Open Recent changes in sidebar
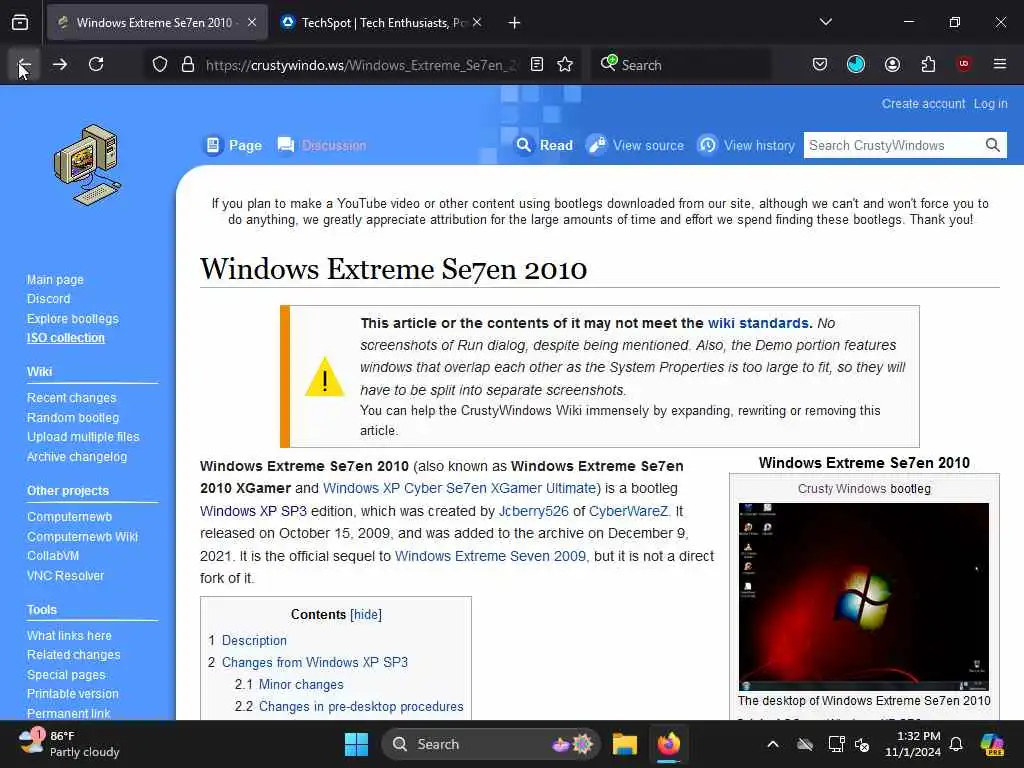This screenshot has width=1024, height=768. (x=71, y=398)
